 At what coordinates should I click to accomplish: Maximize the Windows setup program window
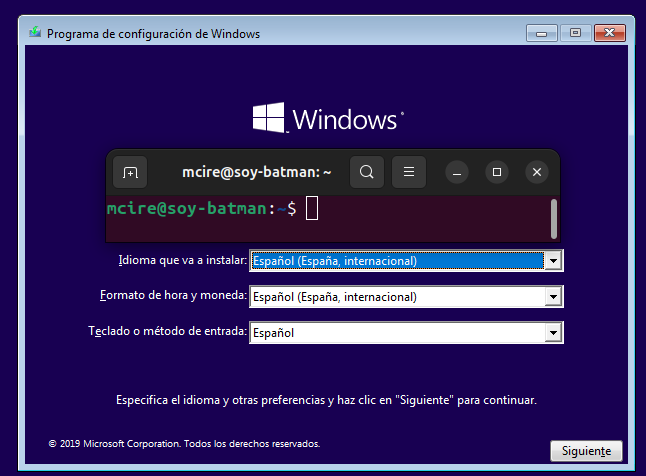pyautogui.click(x=575, y=33)
